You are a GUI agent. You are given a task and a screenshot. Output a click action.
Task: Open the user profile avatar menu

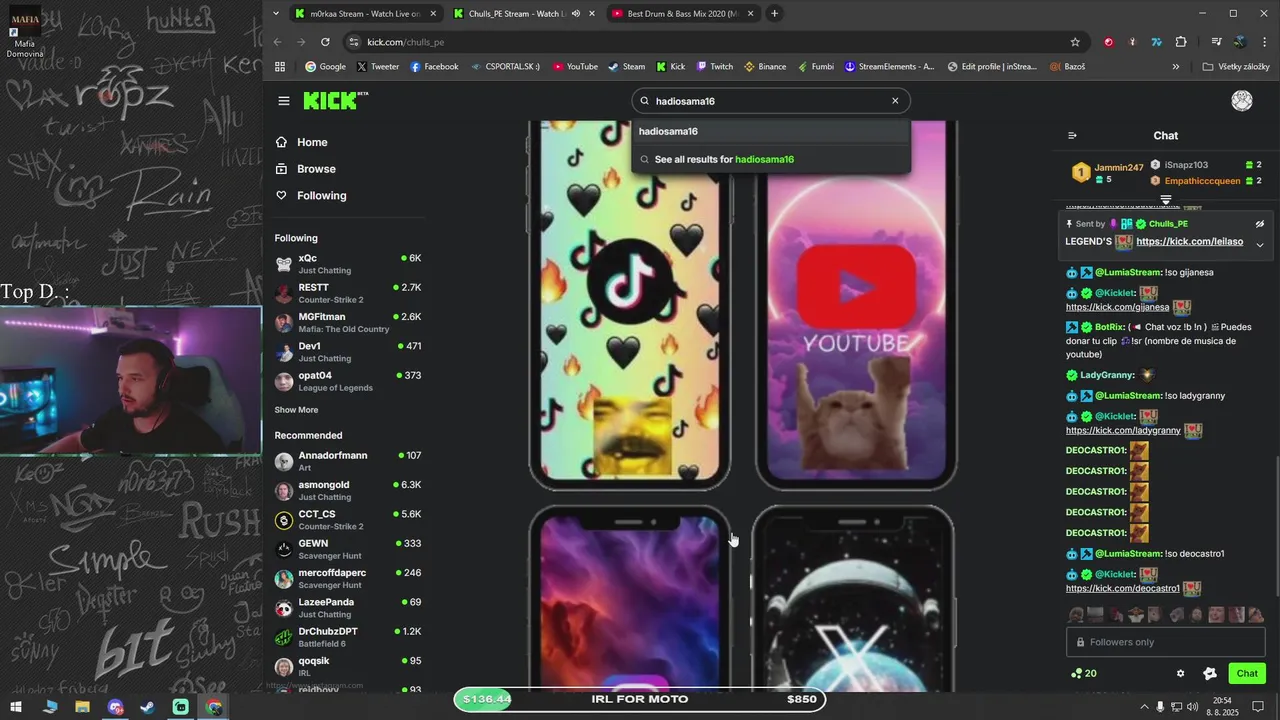tap(1242, 101)
